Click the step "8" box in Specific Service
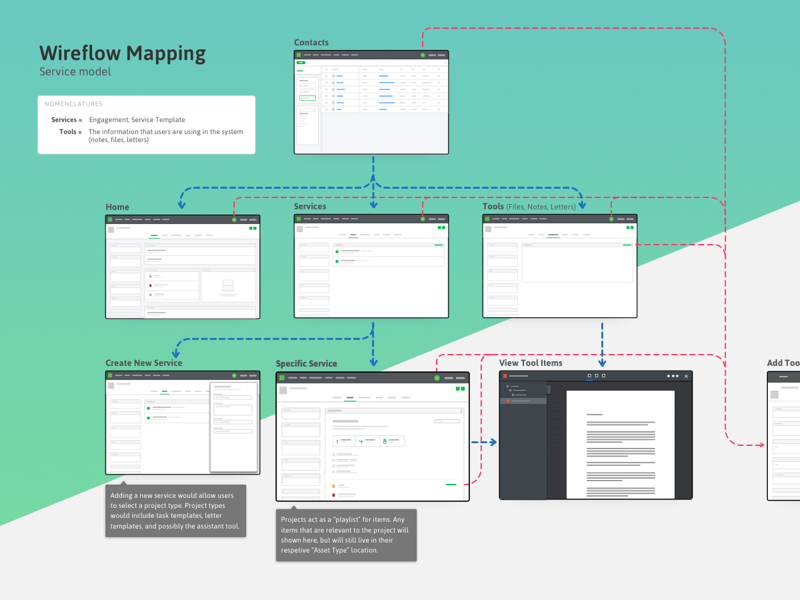 pyautogui.click(x=392, y=441)
